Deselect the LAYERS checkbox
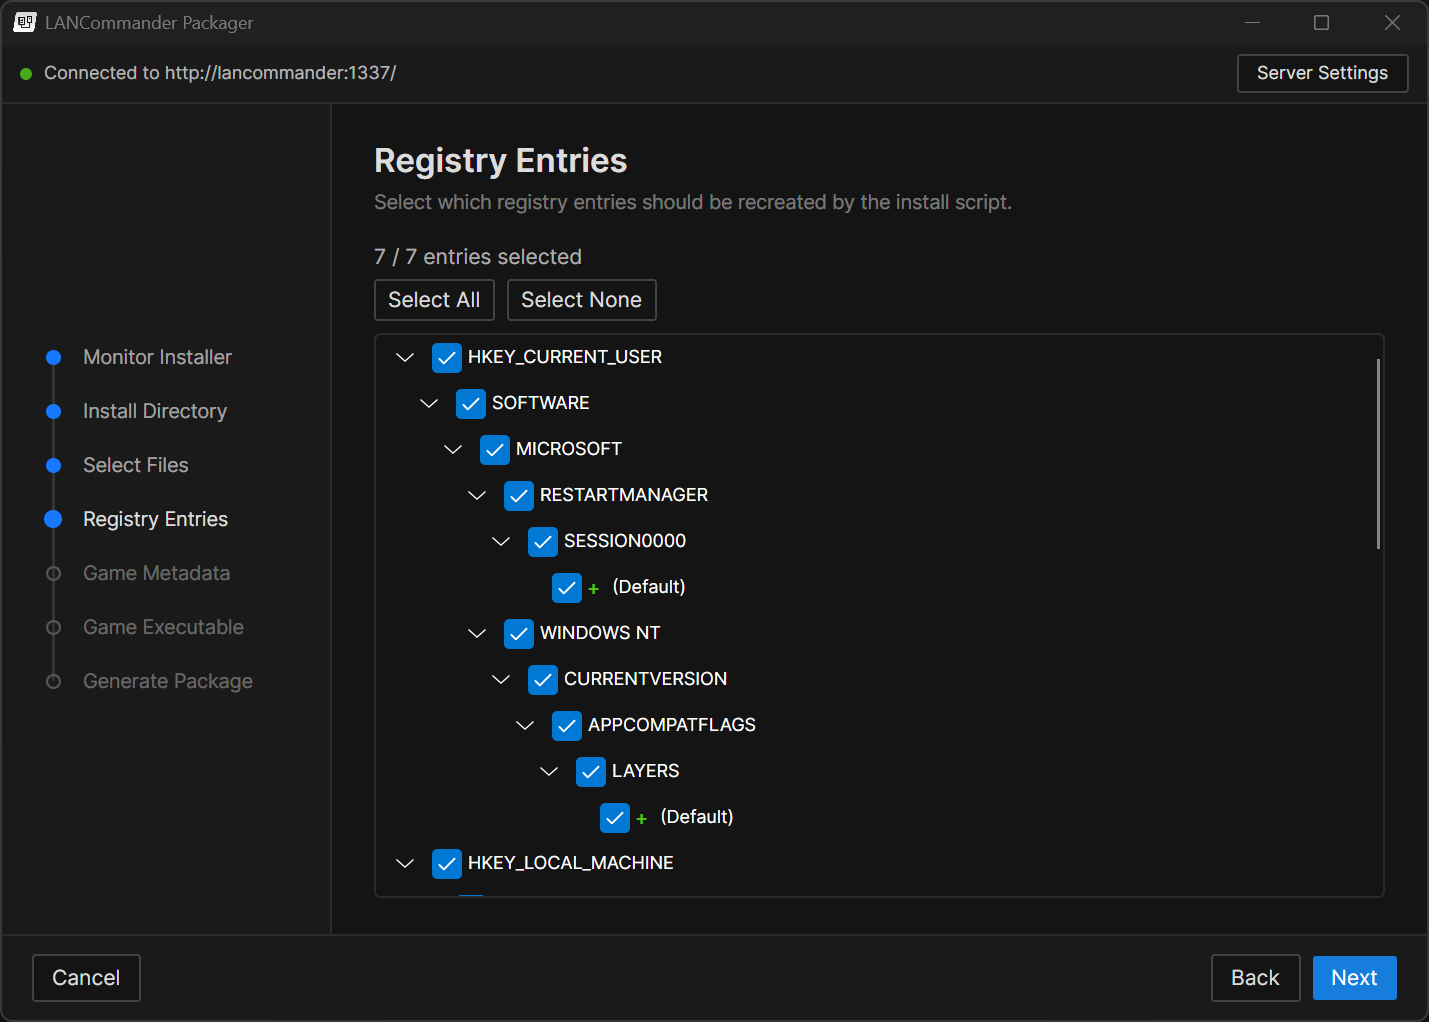The width and height of the screenshot is (1429, 1022). [x=591, y=772]
